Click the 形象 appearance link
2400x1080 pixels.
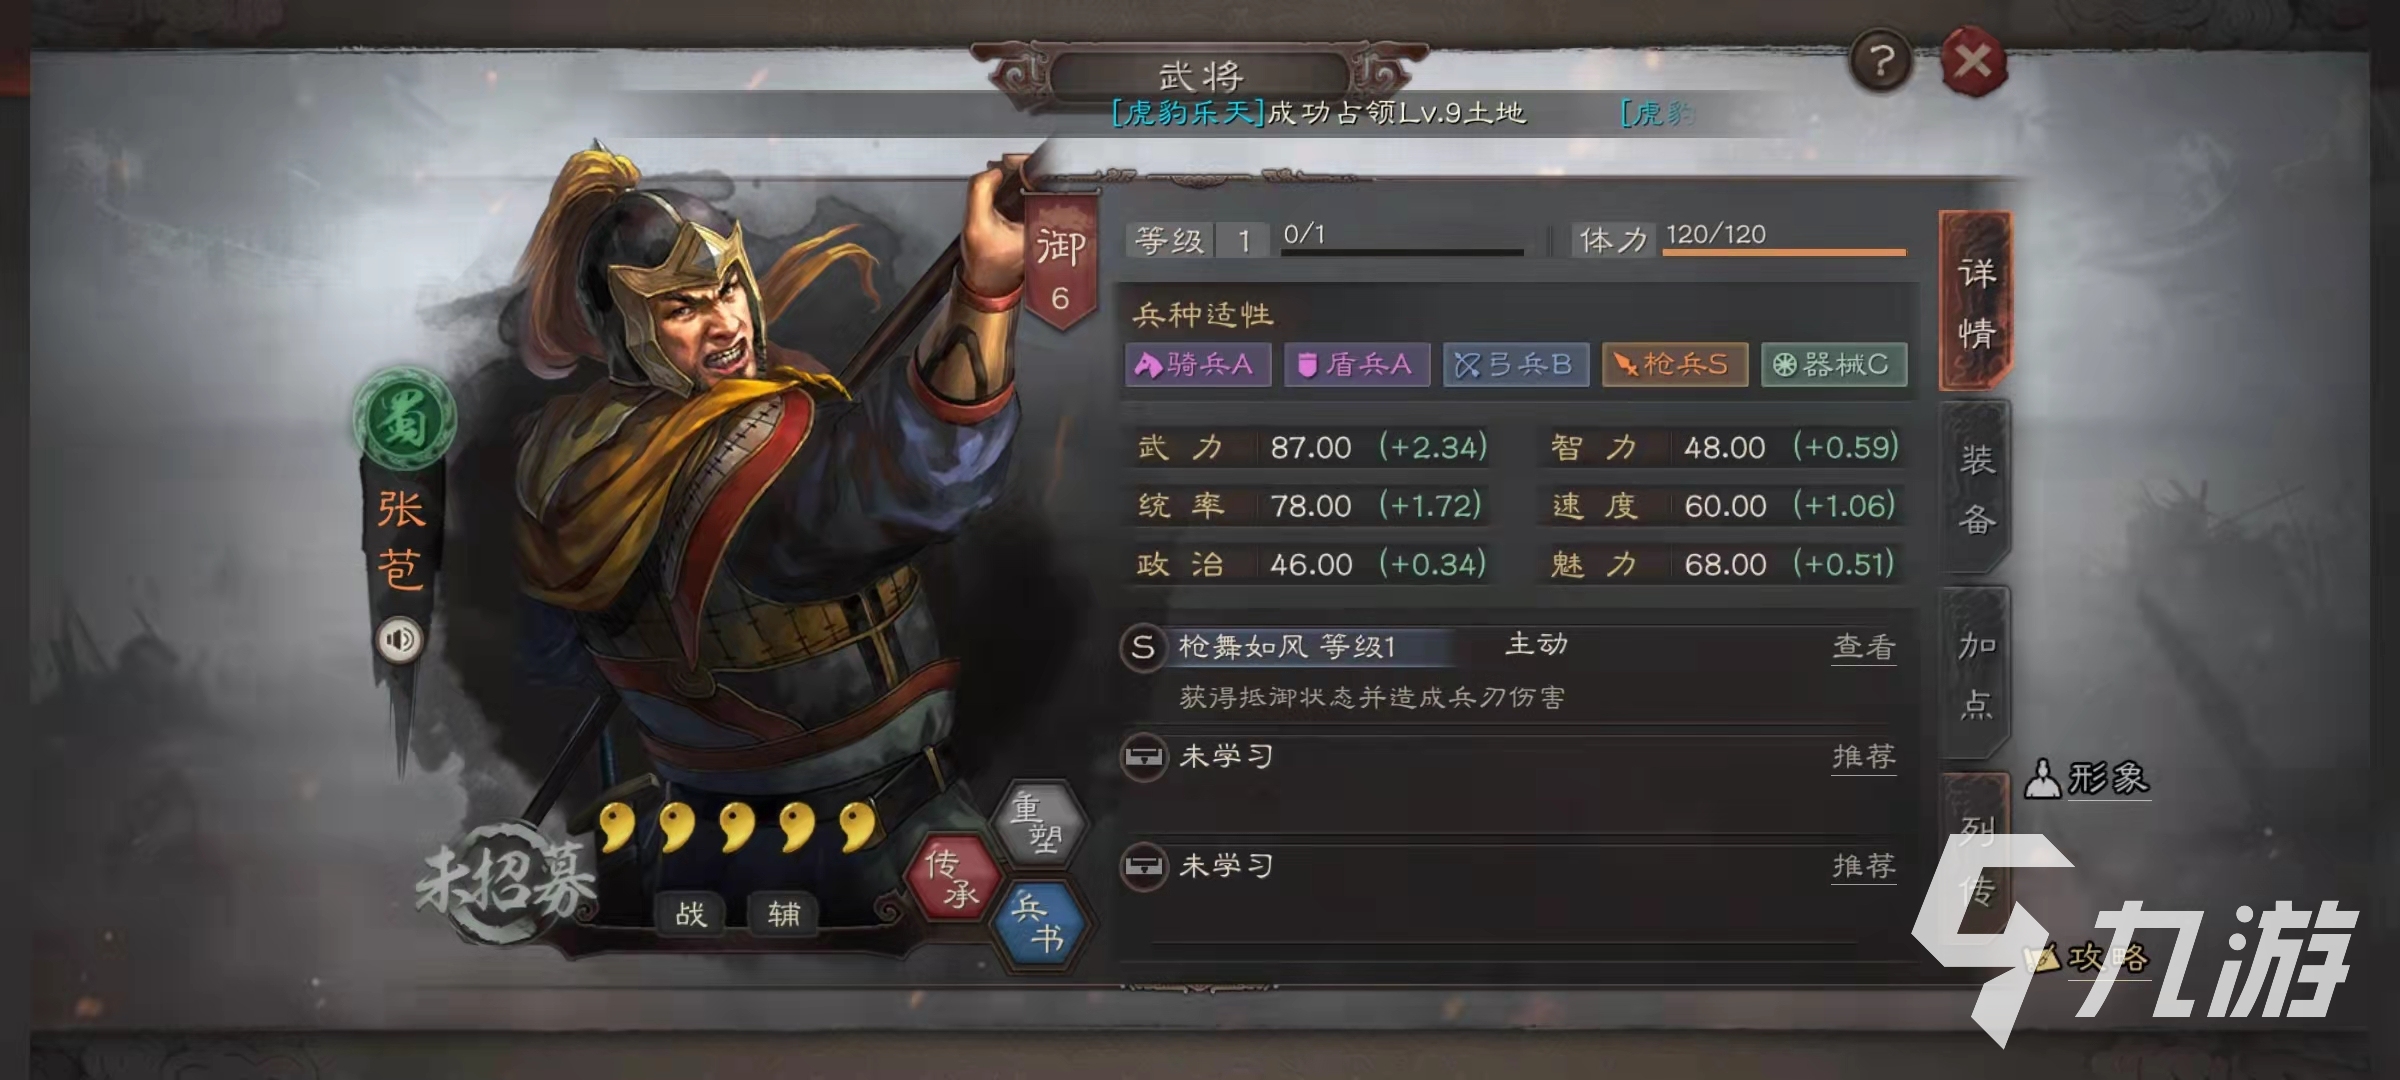click(2087, 777)
